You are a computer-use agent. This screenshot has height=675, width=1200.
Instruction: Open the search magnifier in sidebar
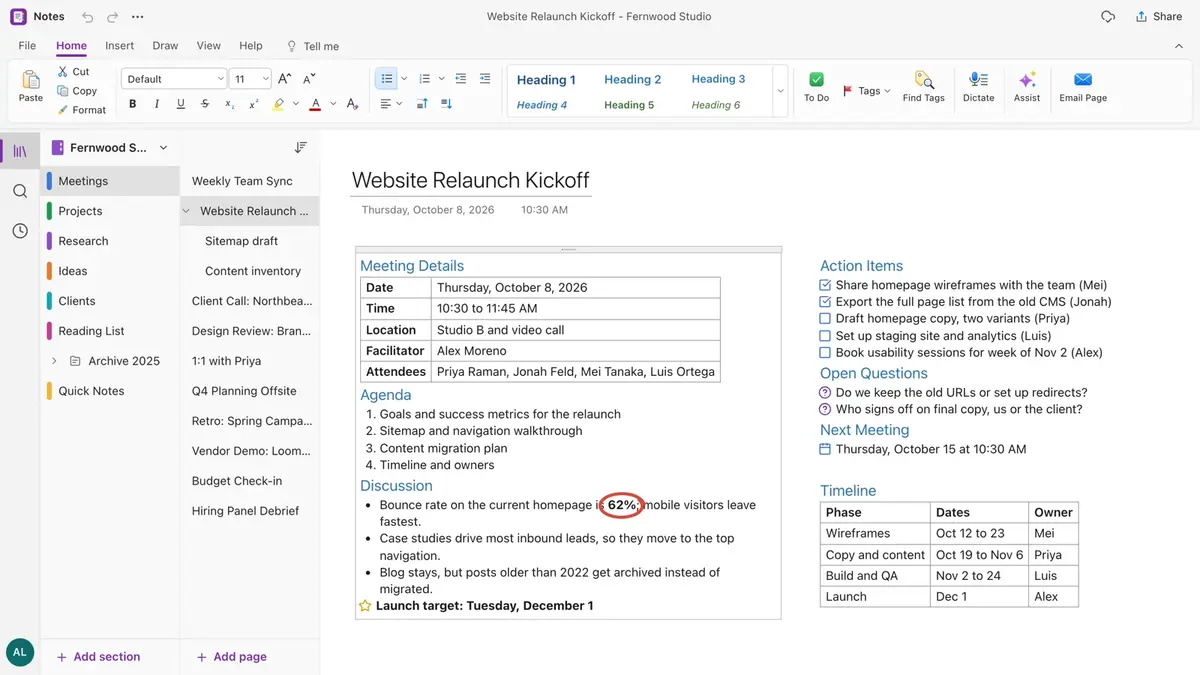pyautogui.click(x=20, y=191)
